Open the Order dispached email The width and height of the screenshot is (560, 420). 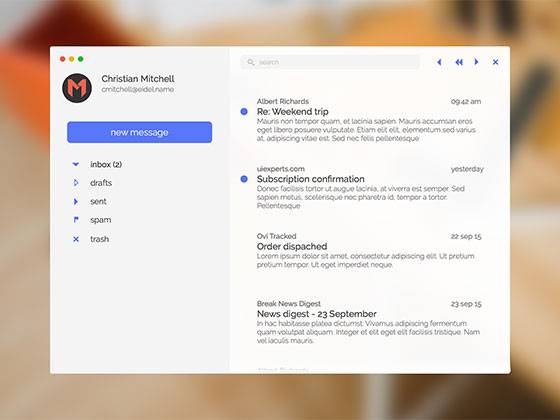[x=369, y=251]
